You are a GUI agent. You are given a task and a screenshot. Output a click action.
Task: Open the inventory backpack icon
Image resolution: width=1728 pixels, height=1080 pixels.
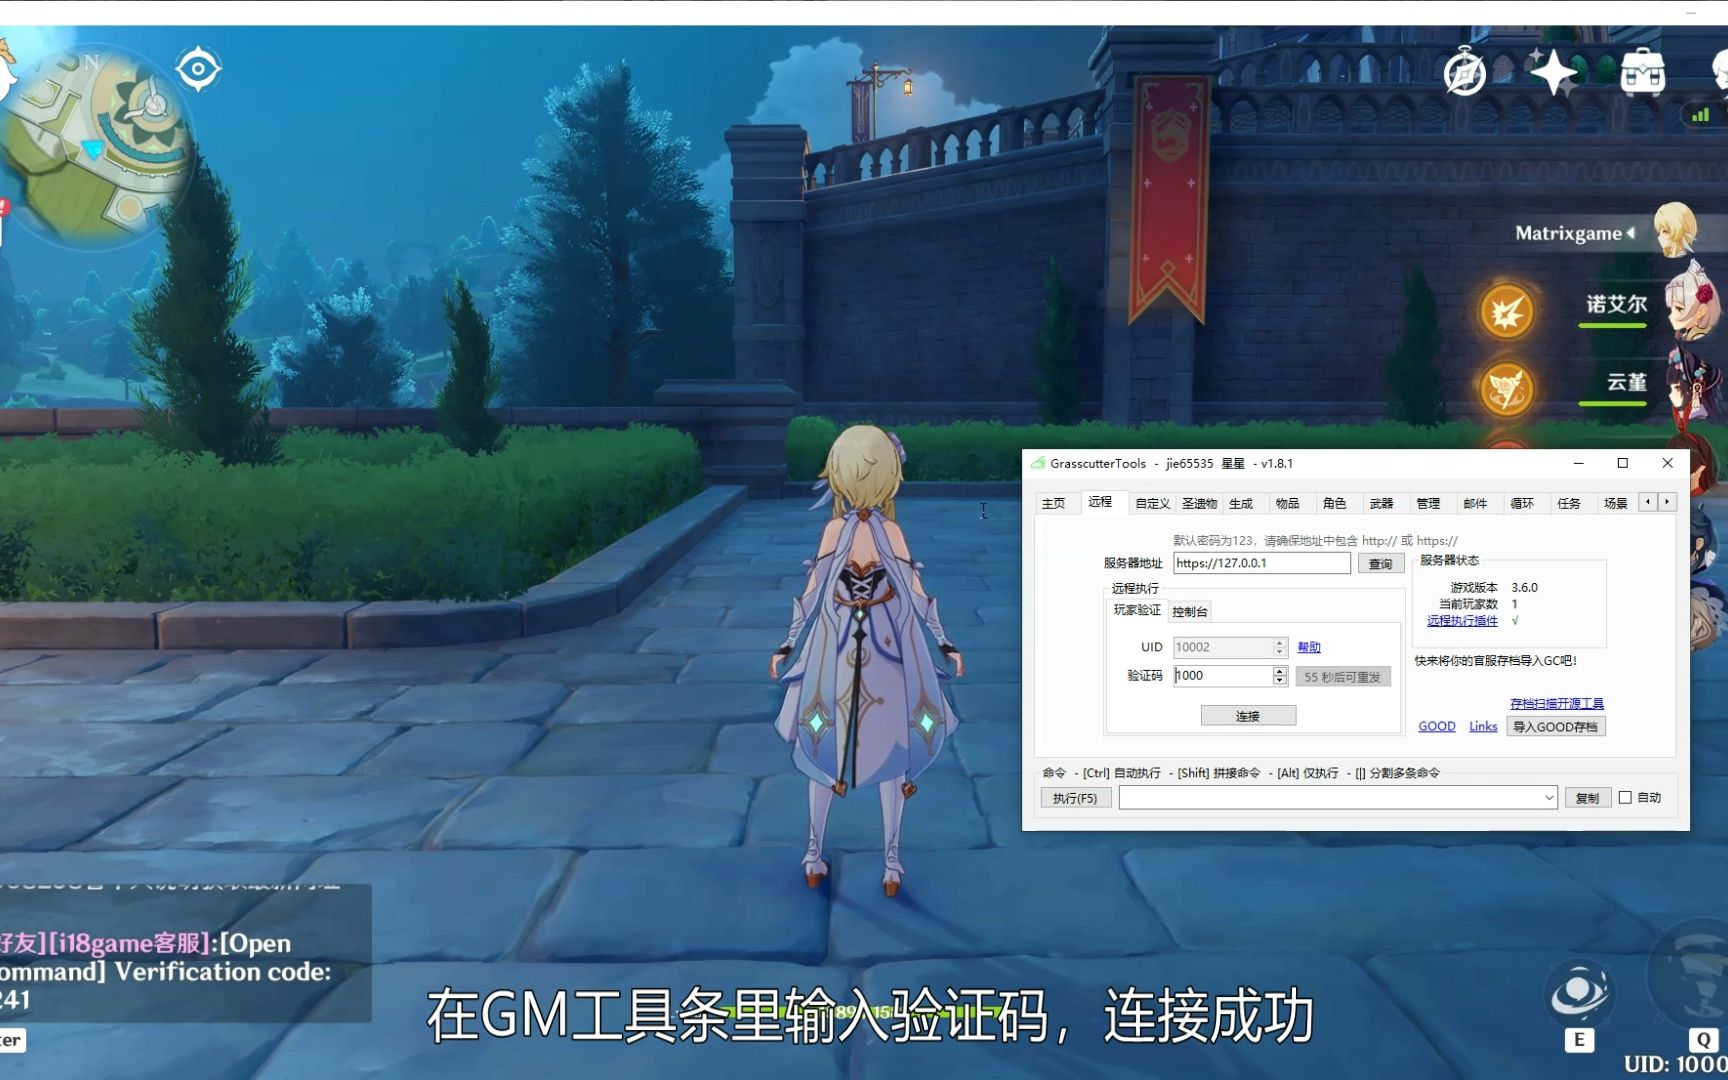pos(1642,71)
